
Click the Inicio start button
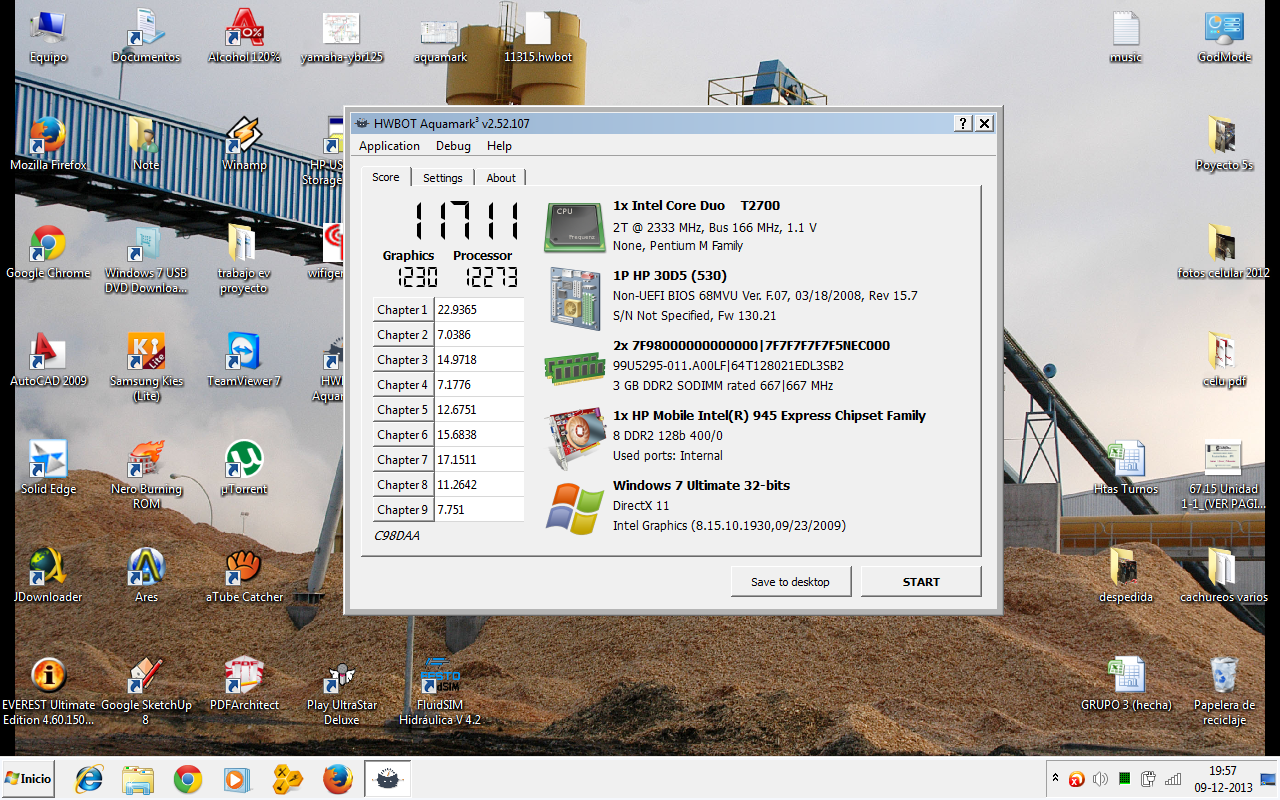click(28, 778)
